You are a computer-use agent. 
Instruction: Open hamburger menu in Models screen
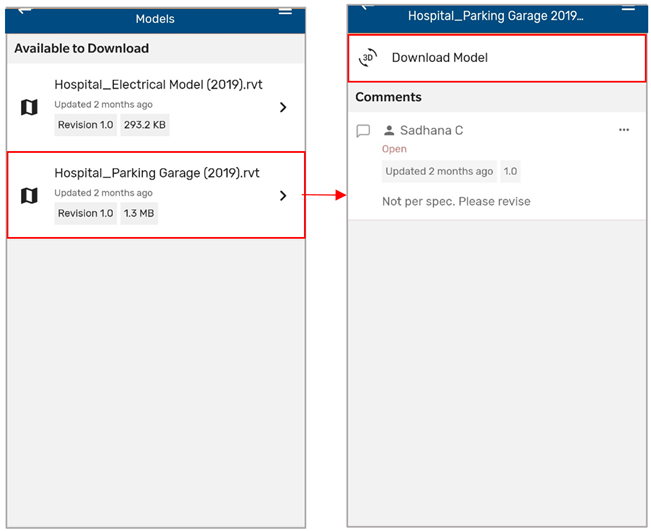(285, 11)
